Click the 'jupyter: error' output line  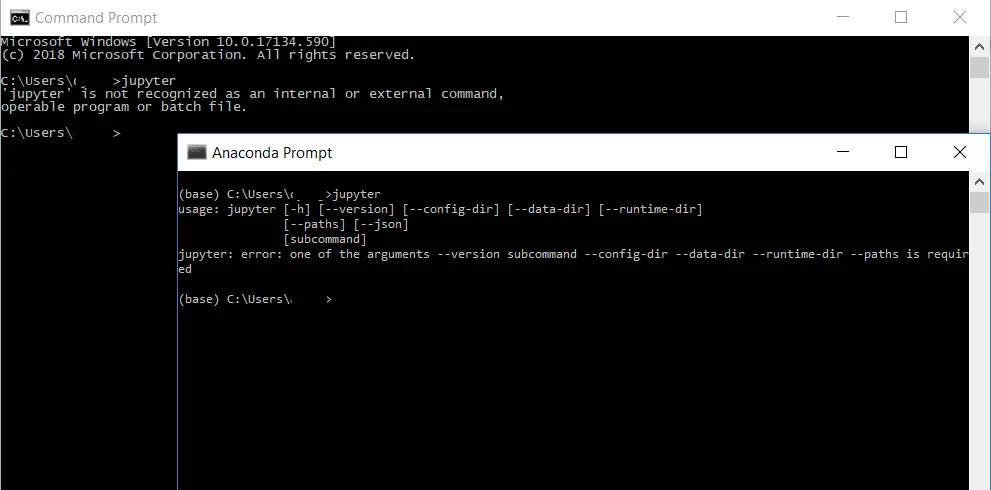pos(573,254)
